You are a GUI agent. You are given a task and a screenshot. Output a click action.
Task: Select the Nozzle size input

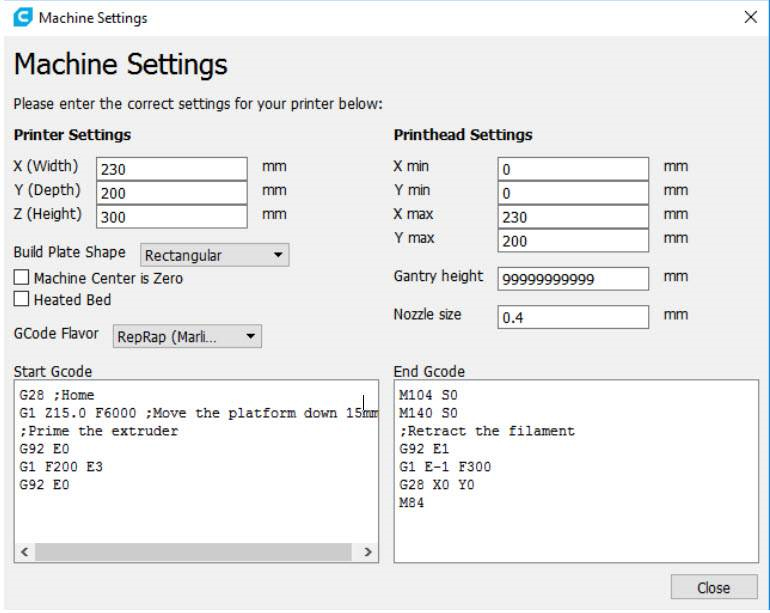[573, 317]
